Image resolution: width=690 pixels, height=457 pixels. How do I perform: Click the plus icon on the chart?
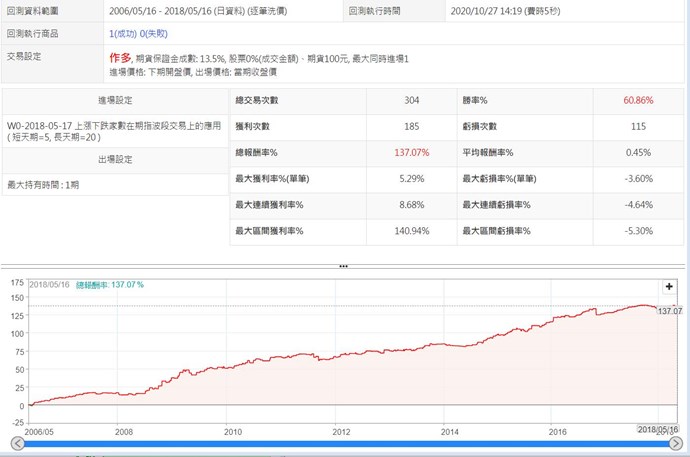point(669,286)
